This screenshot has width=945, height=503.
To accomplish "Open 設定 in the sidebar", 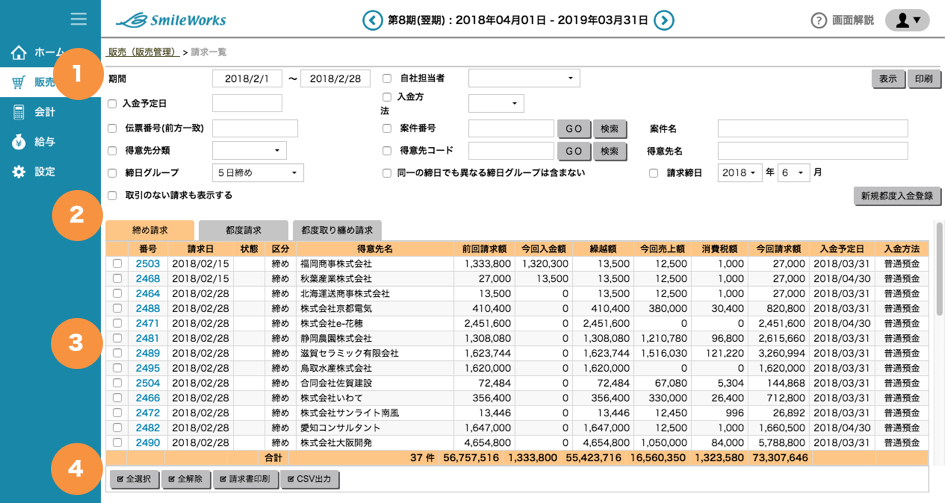I will tap(45, 172).
